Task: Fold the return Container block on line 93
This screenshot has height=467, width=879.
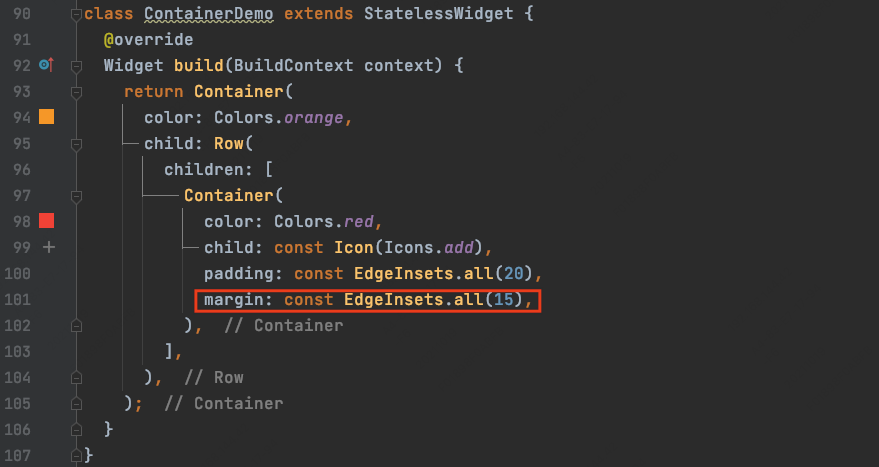Action: 76,93
